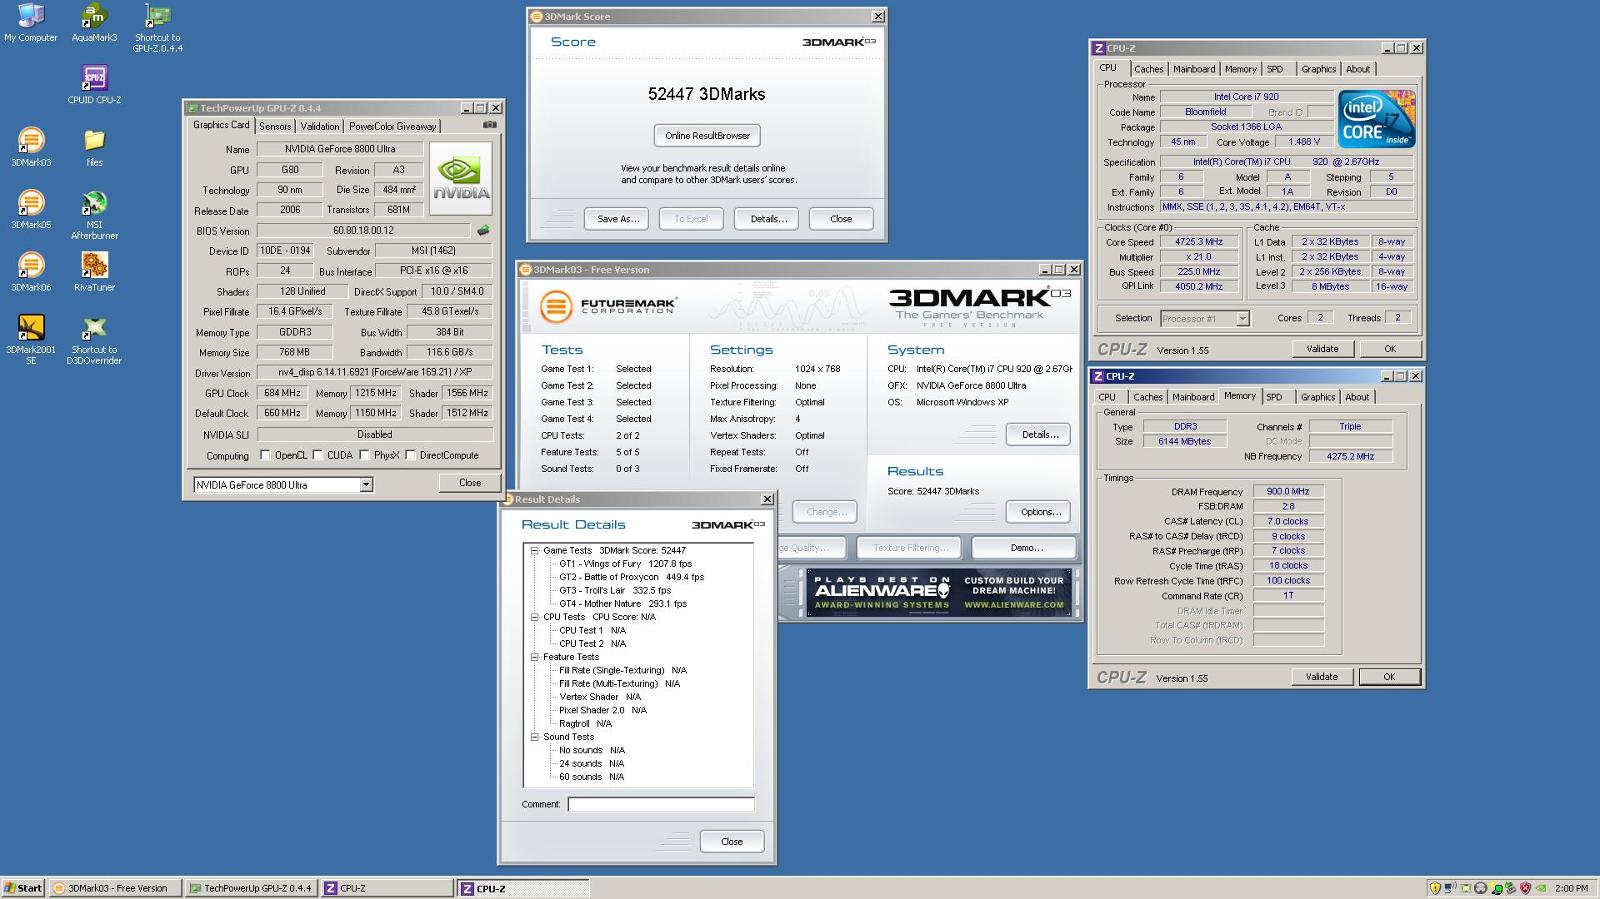
Task: Open Shortcut to GPU-Z.0.4.4 icon
Action: 157,27
